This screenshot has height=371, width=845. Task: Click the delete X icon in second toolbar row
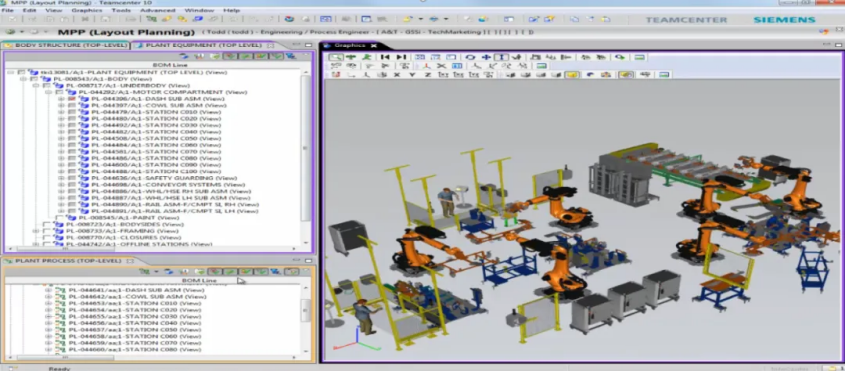pyautogui.click(x=441, y=66)
